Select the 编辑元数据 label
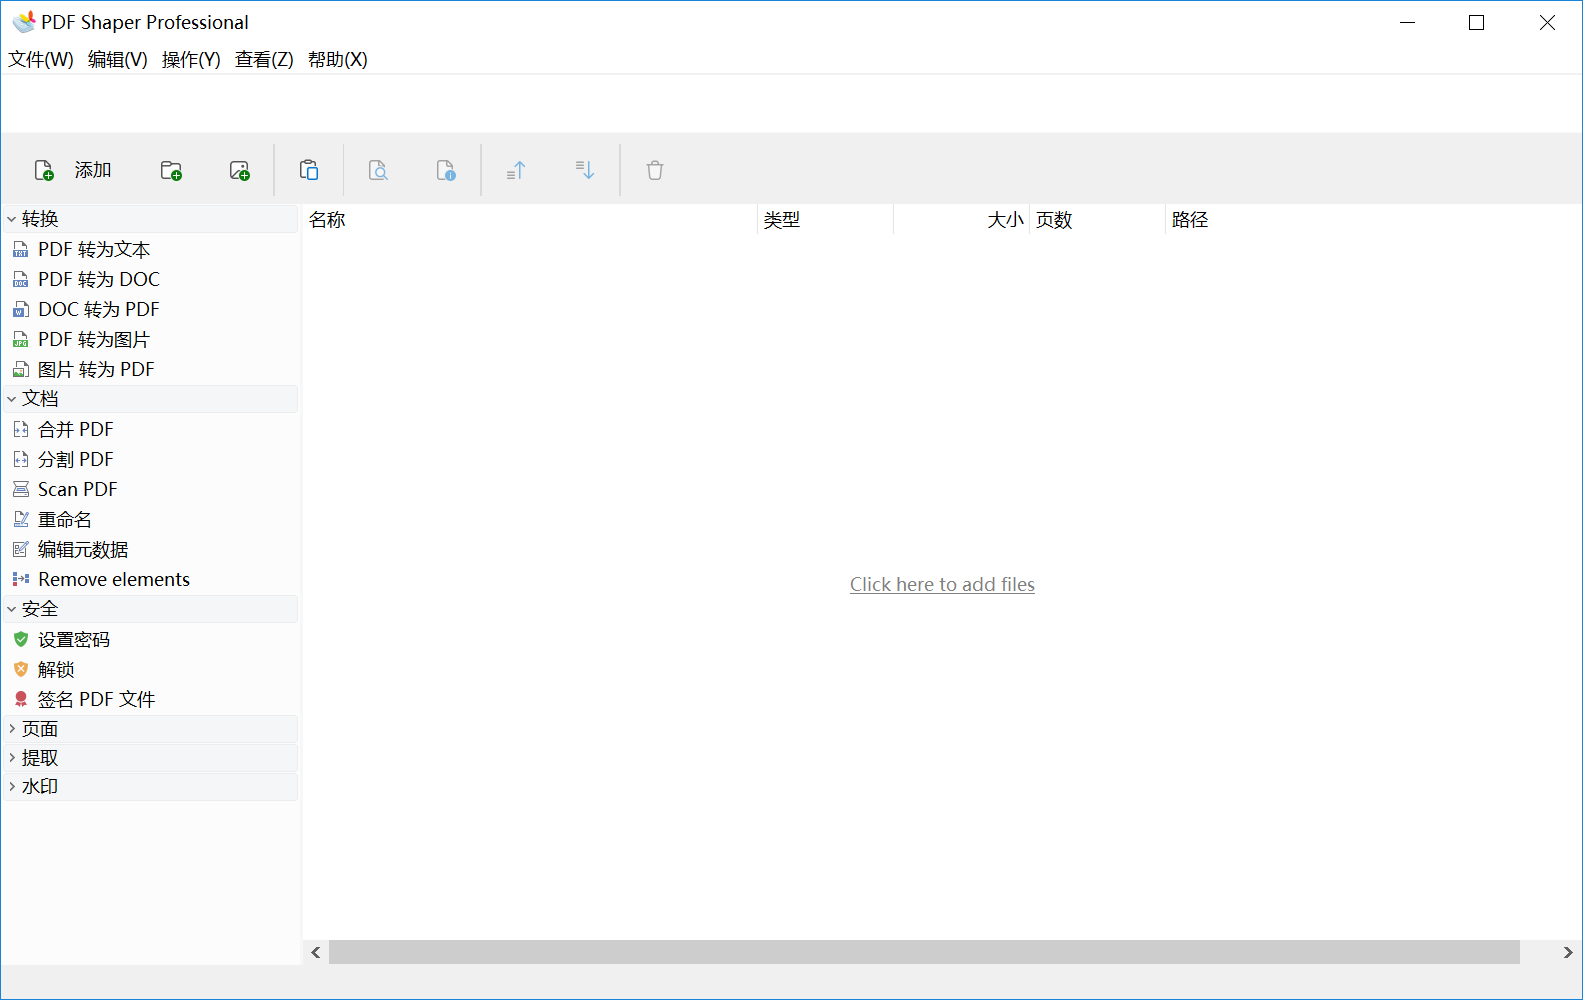 (83, 549)
